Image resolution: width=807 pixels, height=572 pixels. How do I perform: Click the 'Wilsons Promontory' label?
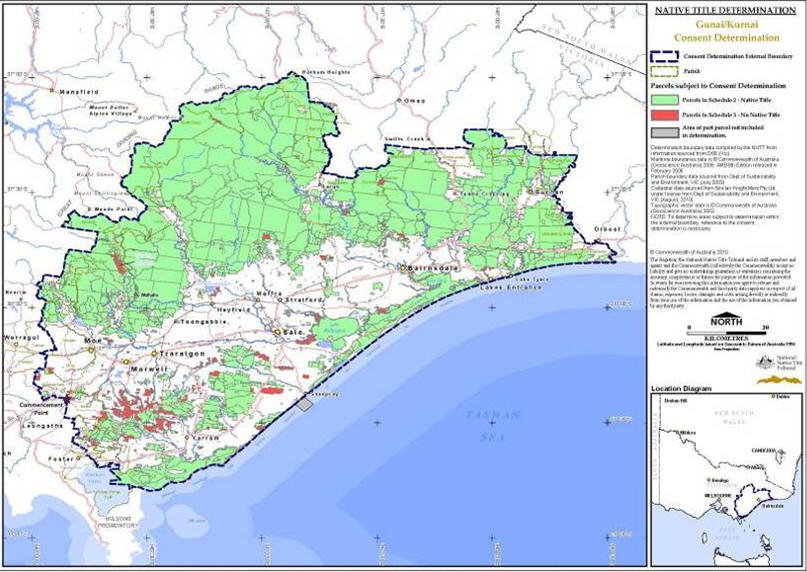coord(116,522)
